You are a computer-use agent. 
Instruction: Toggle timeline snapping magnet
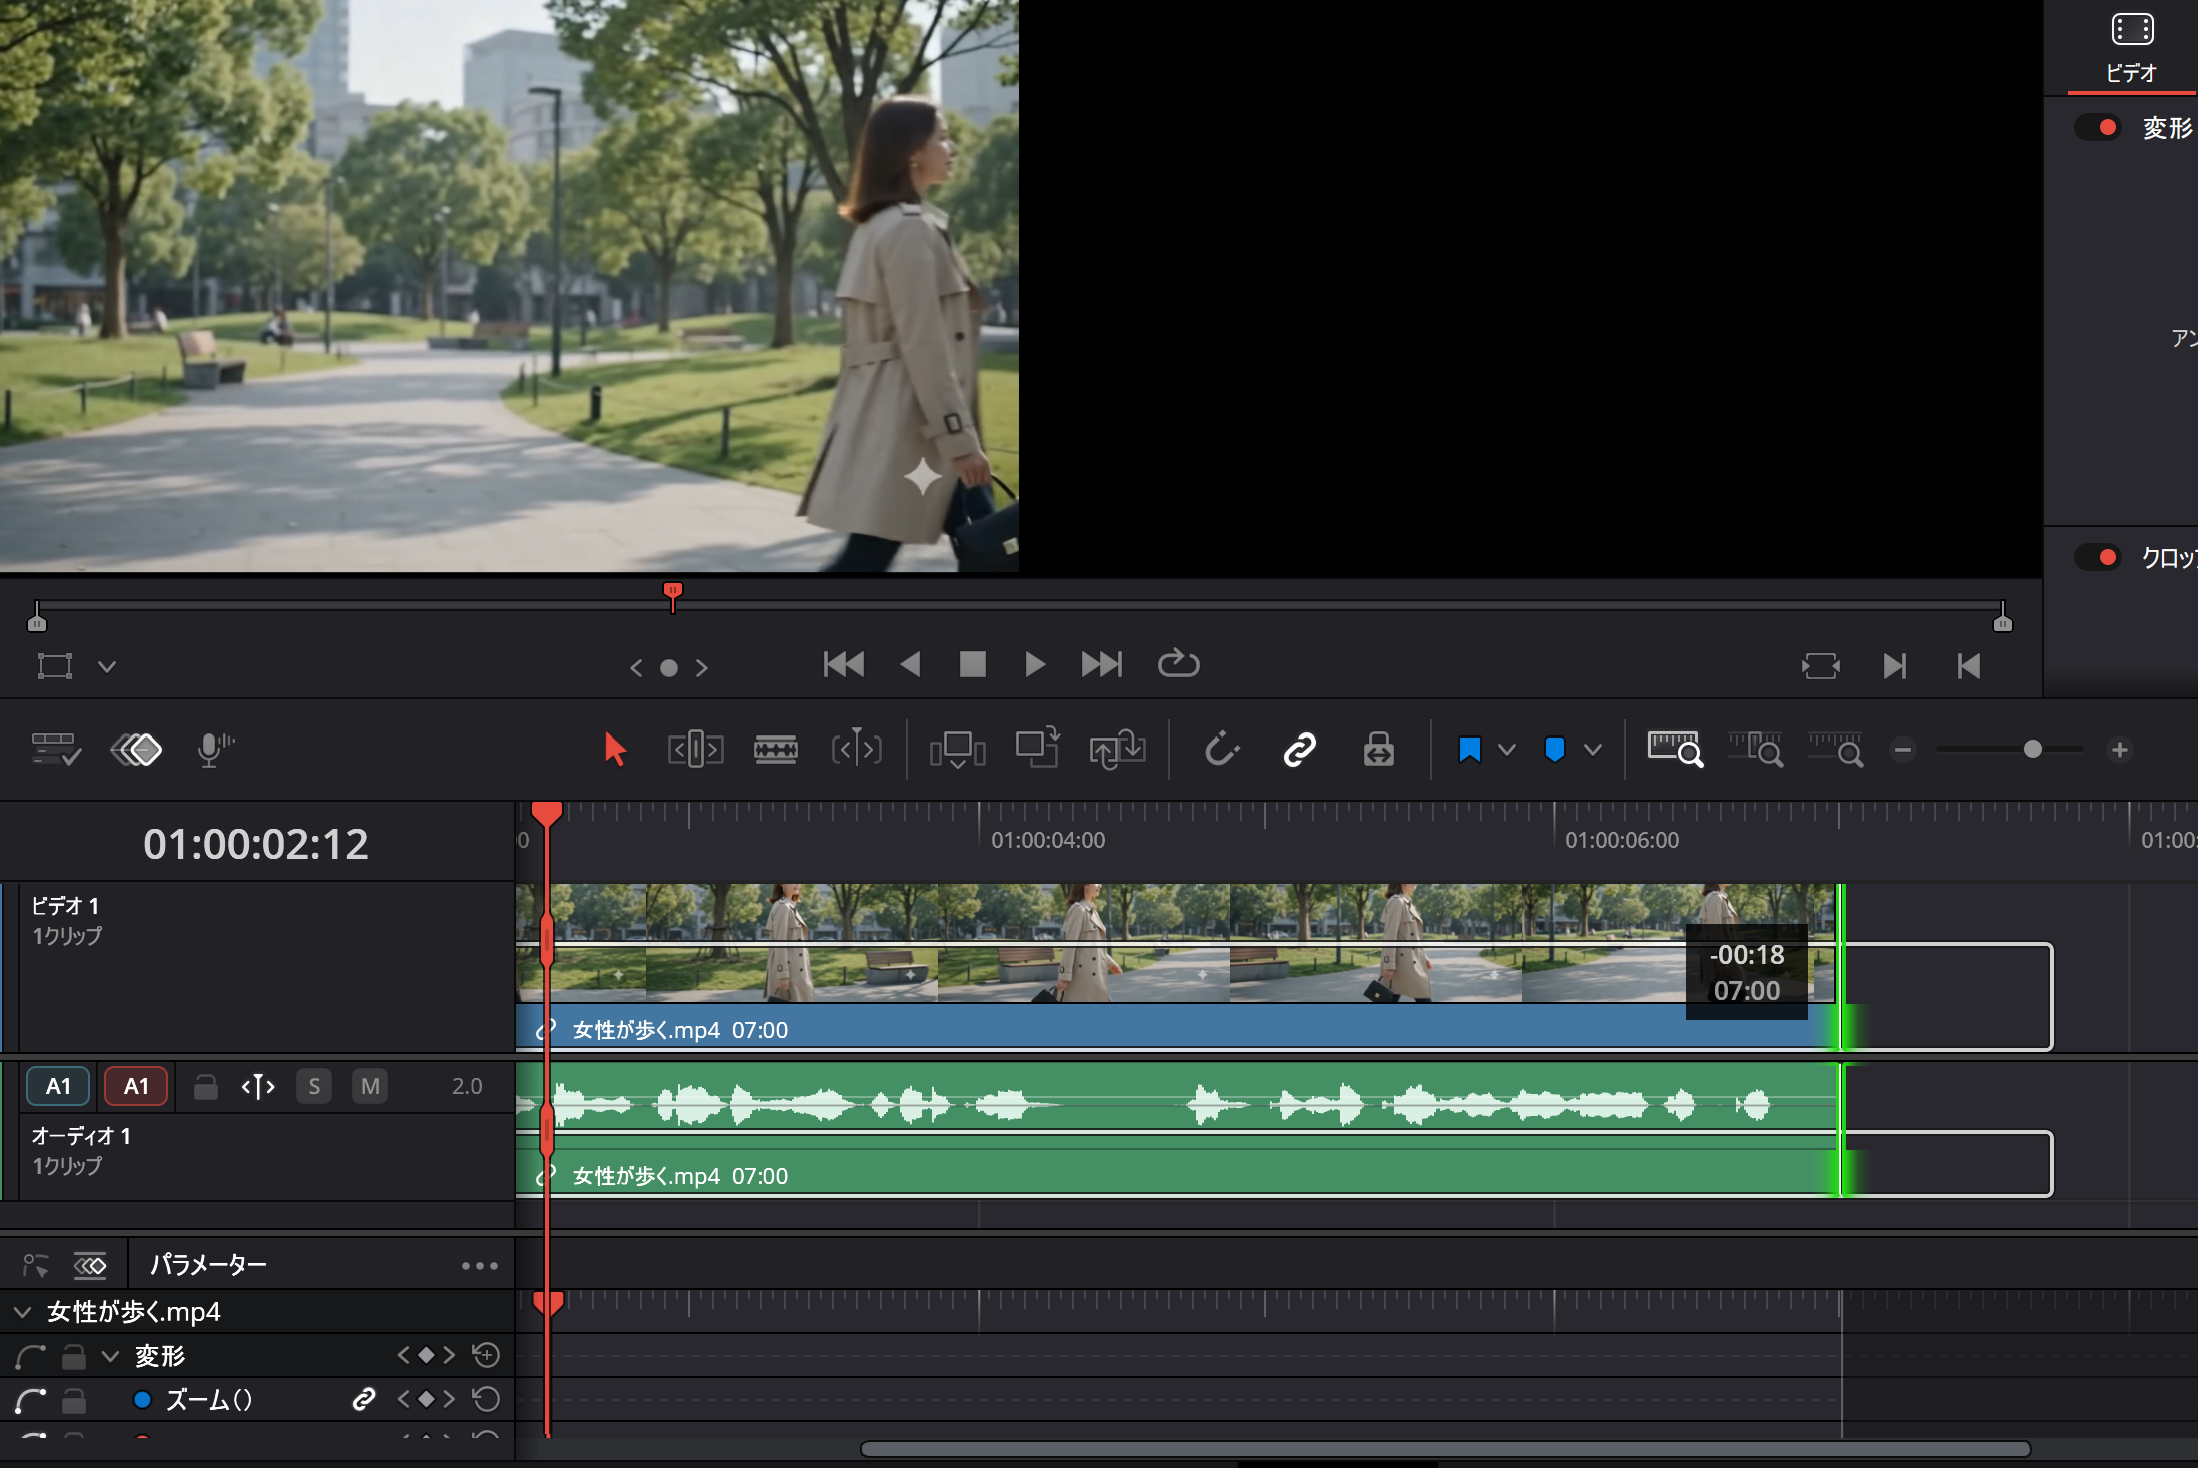[1221, 749]
